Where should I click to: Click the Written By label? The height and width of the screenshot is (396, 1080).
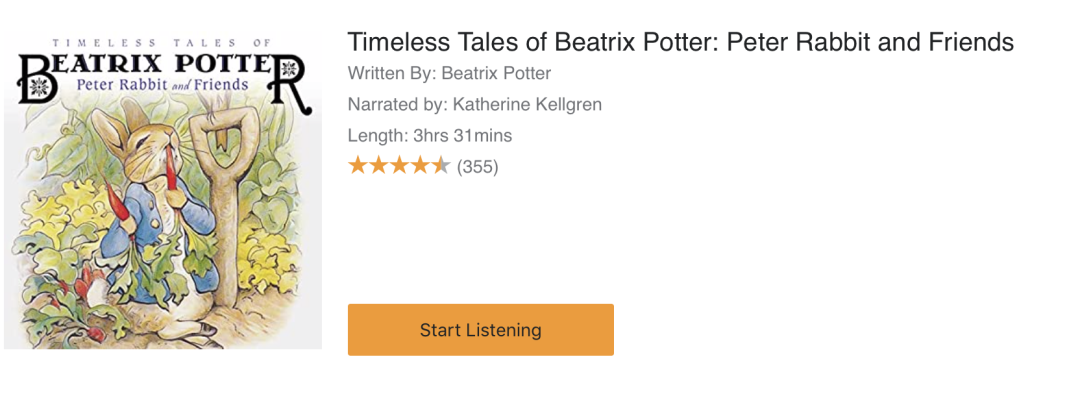392,73
